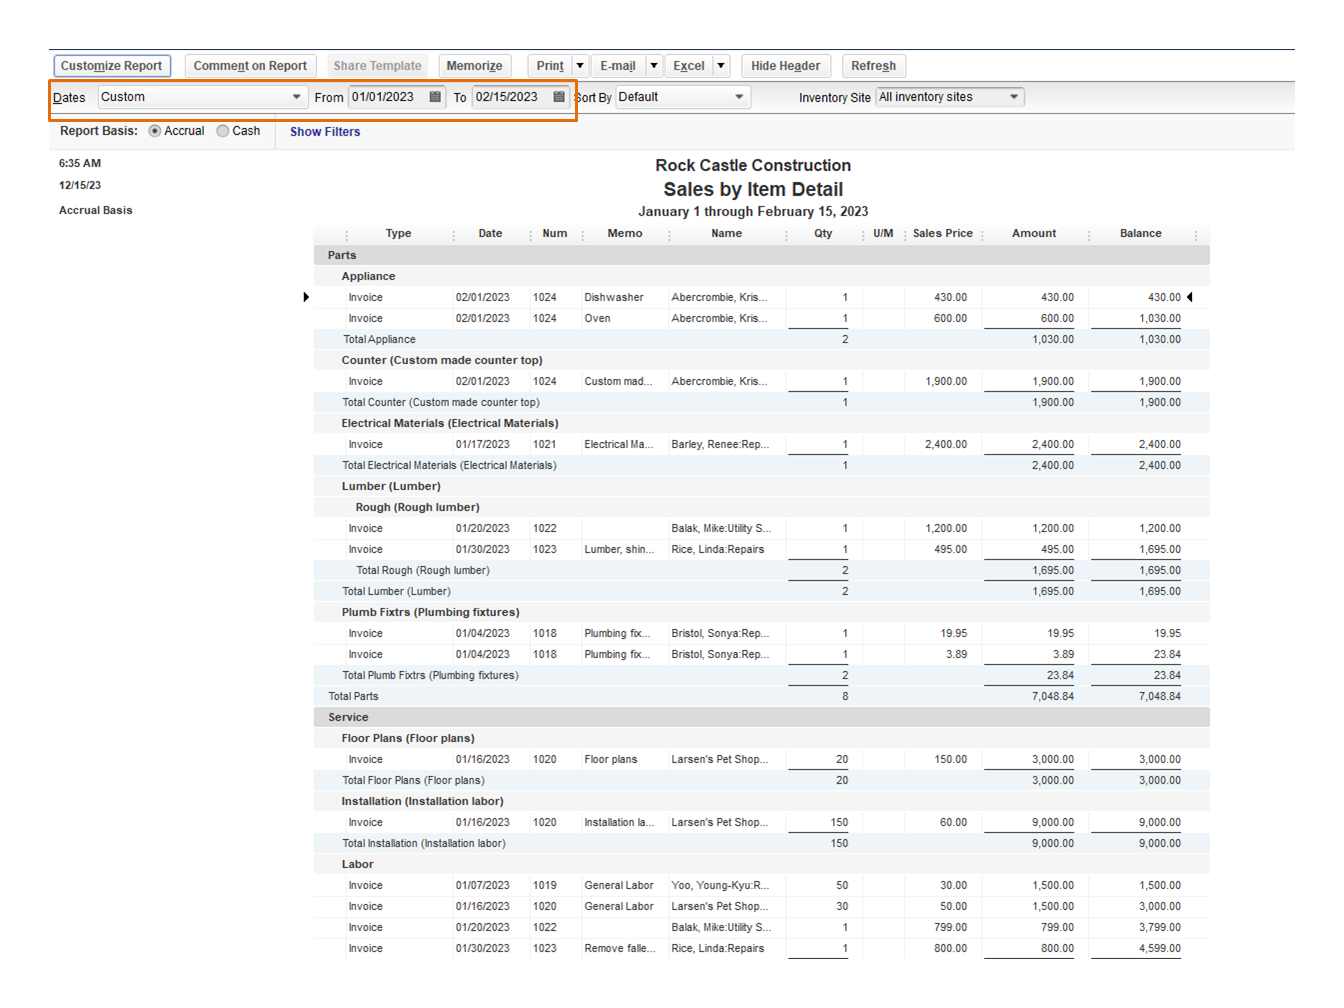The height and width of the screenshot is (1008, 1344).
Task: Open the calendar picker for the To date
Action: pos(559,97)
